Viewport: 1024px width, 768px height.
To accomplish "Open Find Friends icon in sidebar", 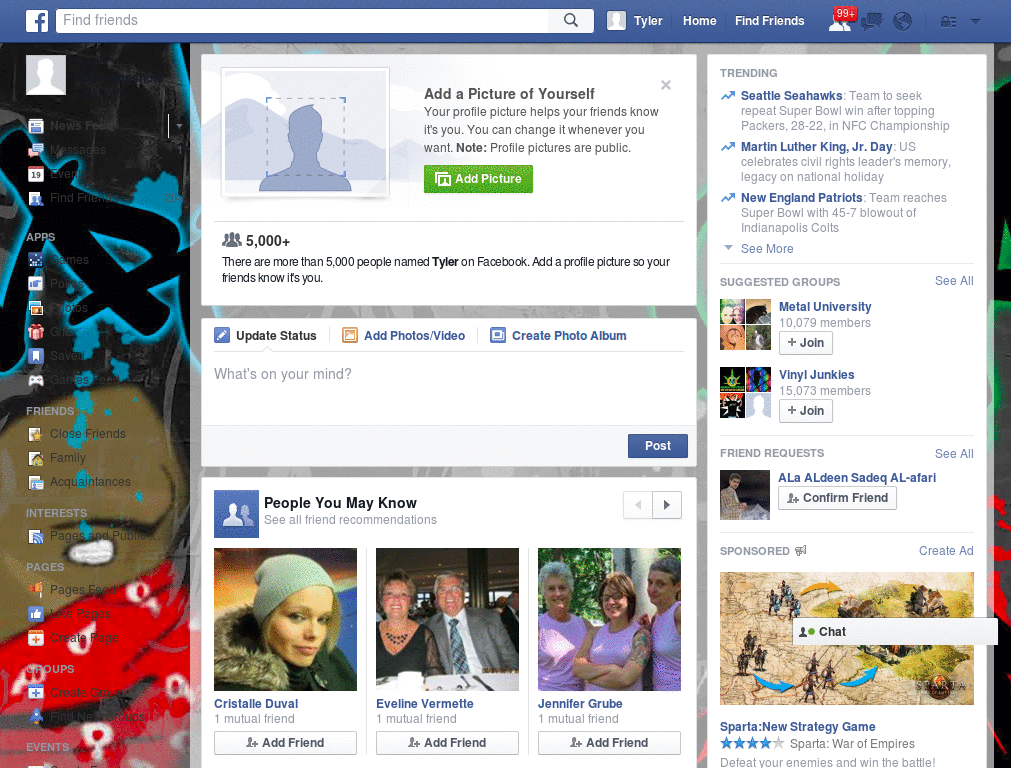I will pyautogui.click(x=36, y=198).
